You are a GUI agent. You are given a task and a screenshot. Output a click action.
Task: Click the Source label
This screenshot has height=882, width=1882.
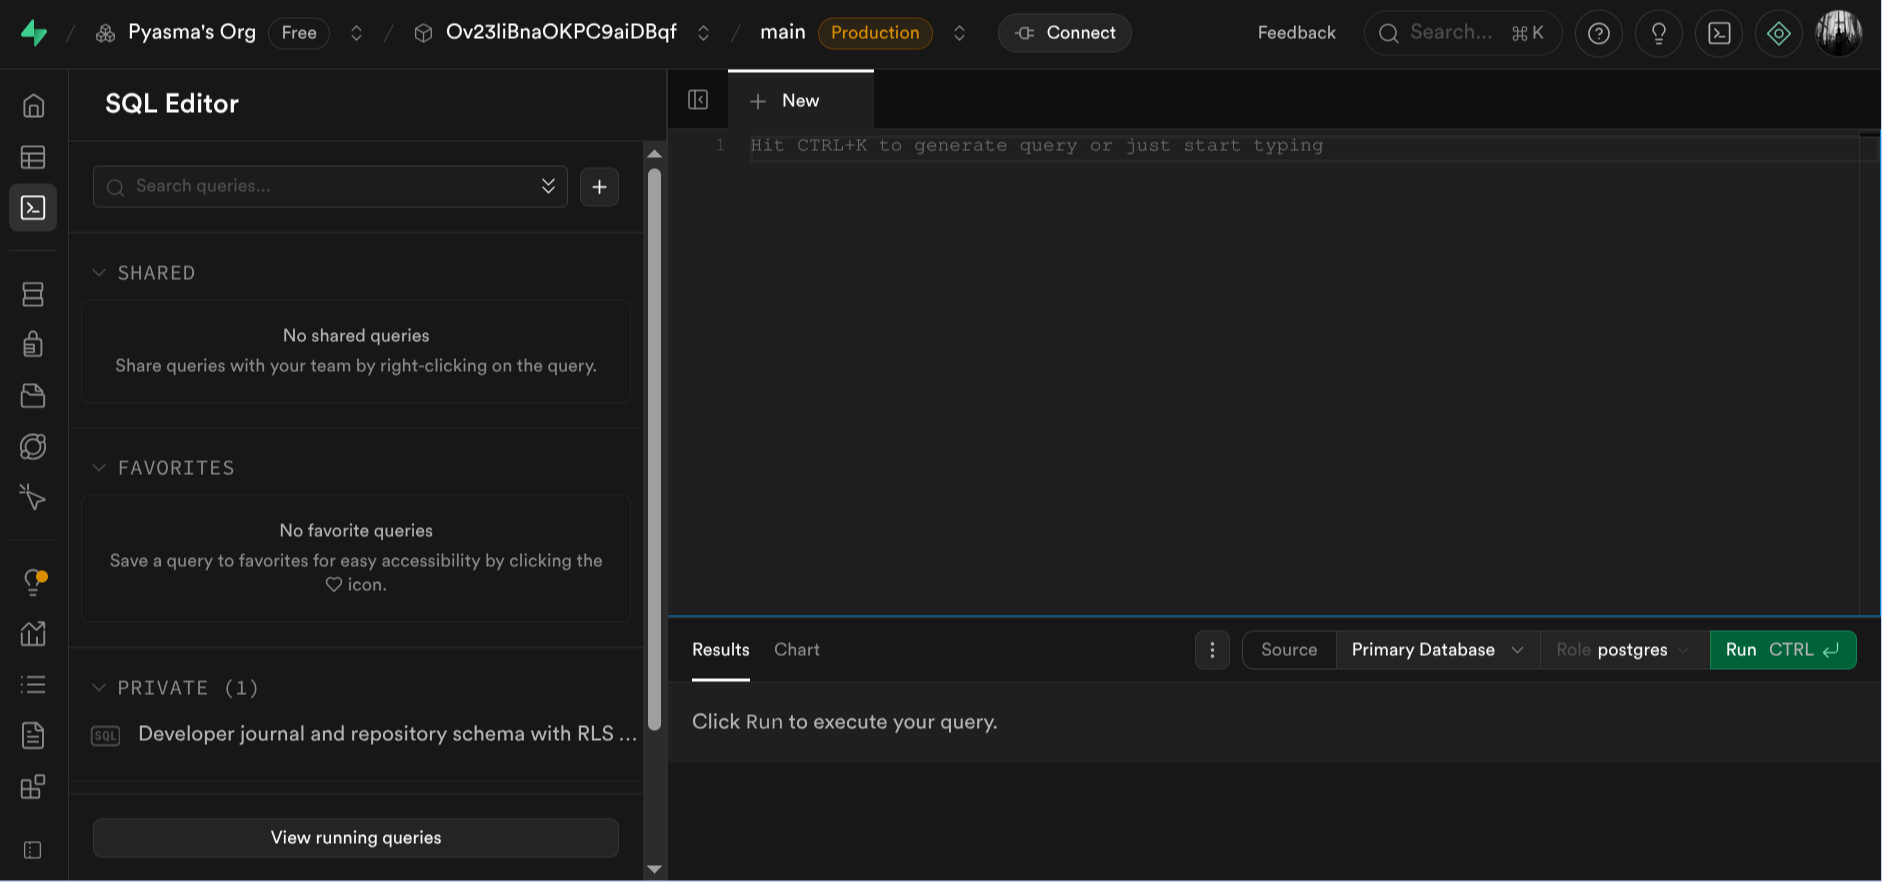[x=1289, y=650]
